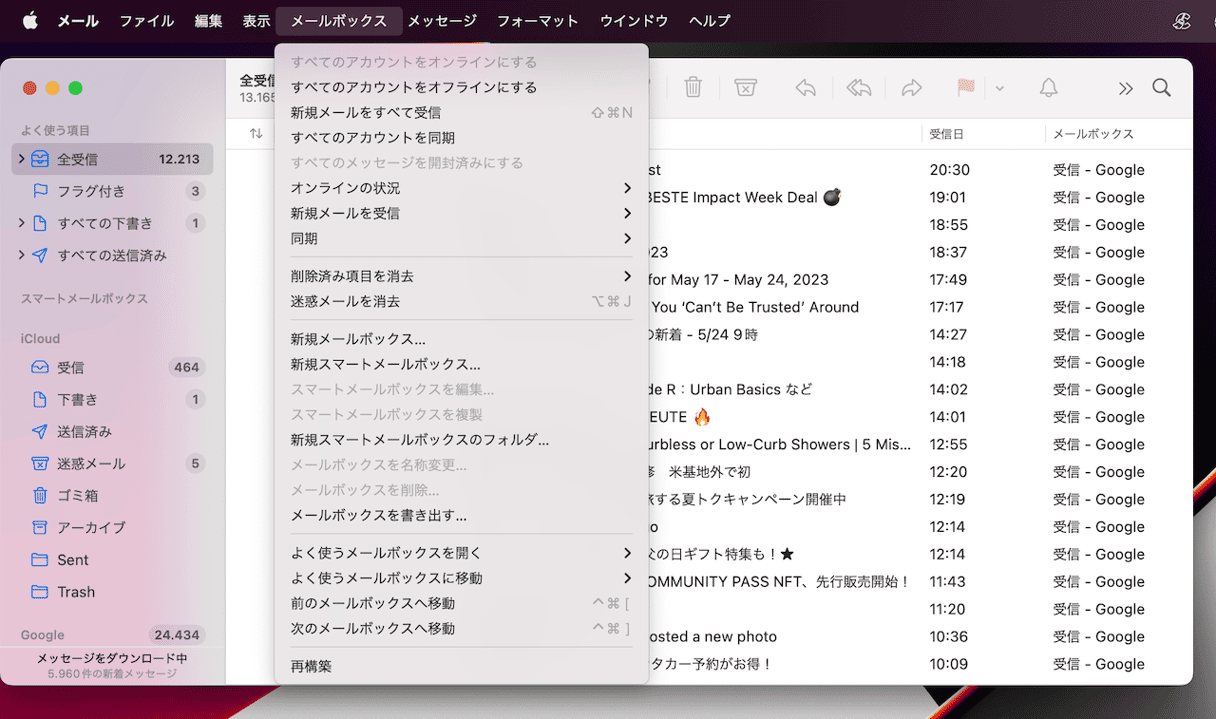
Task: Open the ファイル menu
Action: (x=146, y=20)
